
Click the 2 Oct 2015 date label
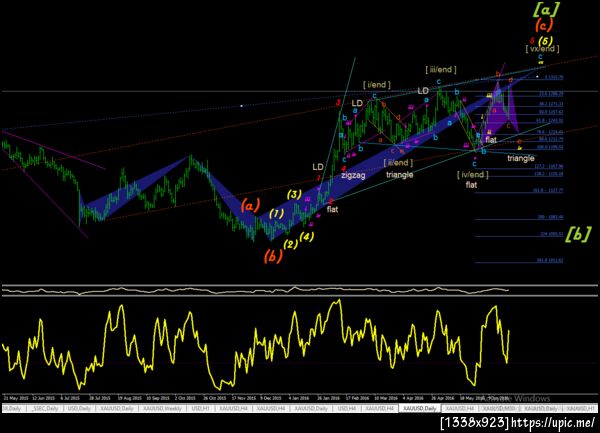click(x=185, y=398)
